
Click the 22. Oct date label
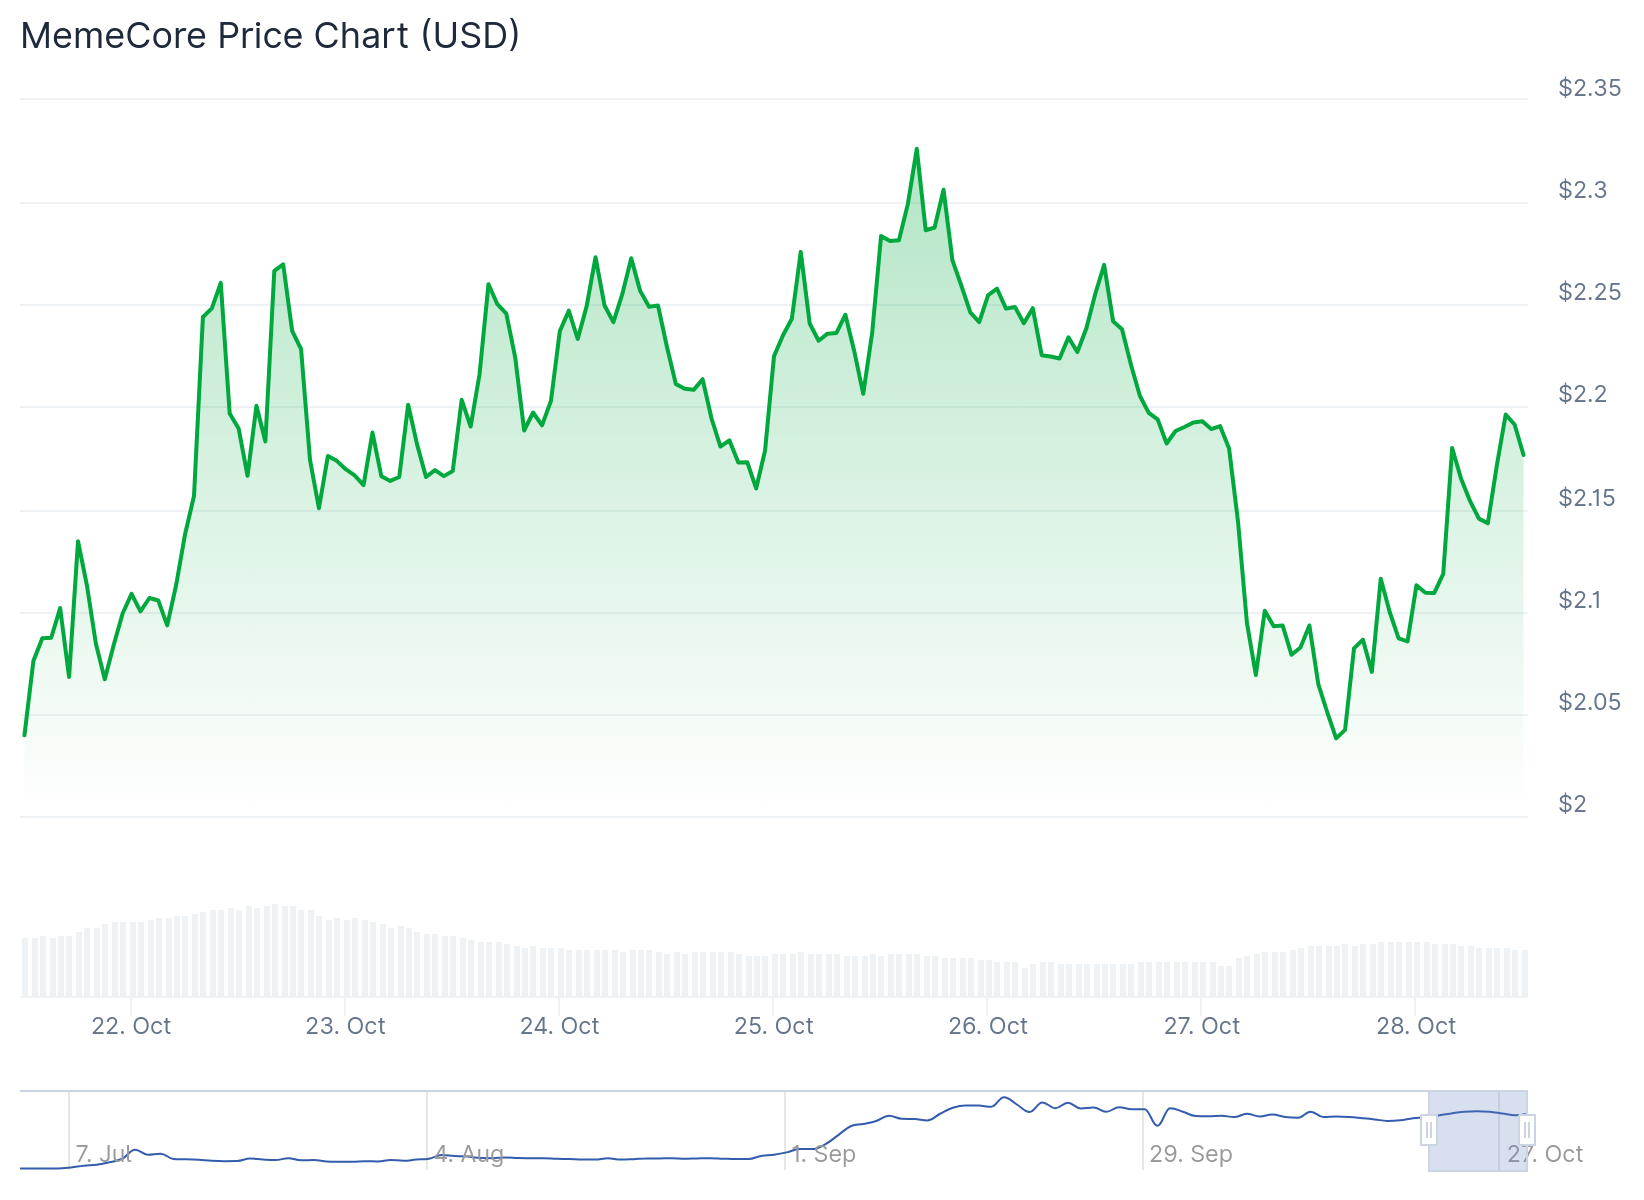pos(131,1026)
